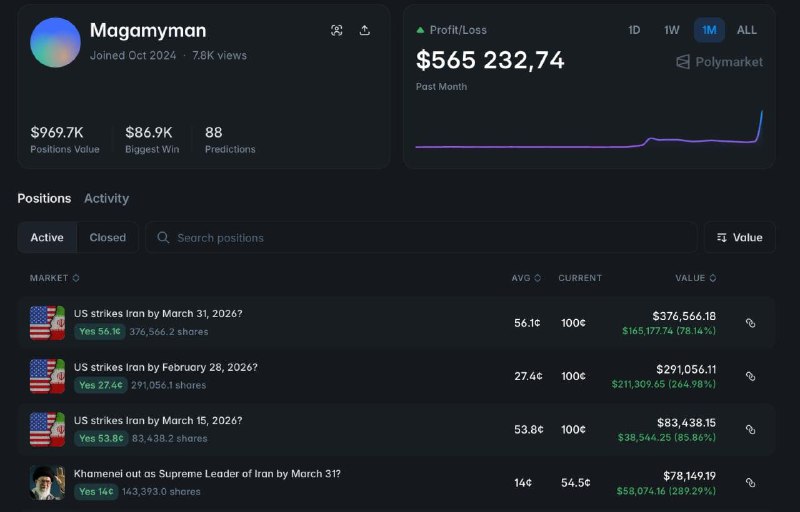Copy link for Khamenei out position row
Screen dimensions: 800x512
(x=750, y=483)
